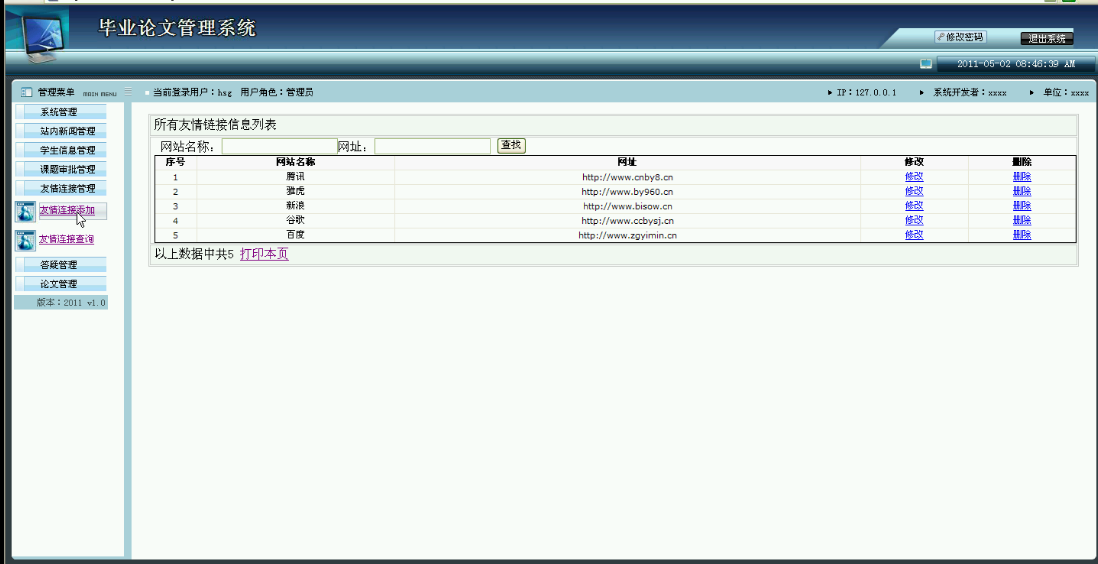
Task: Click the date and time display
Action: [x=1016, y=64]
